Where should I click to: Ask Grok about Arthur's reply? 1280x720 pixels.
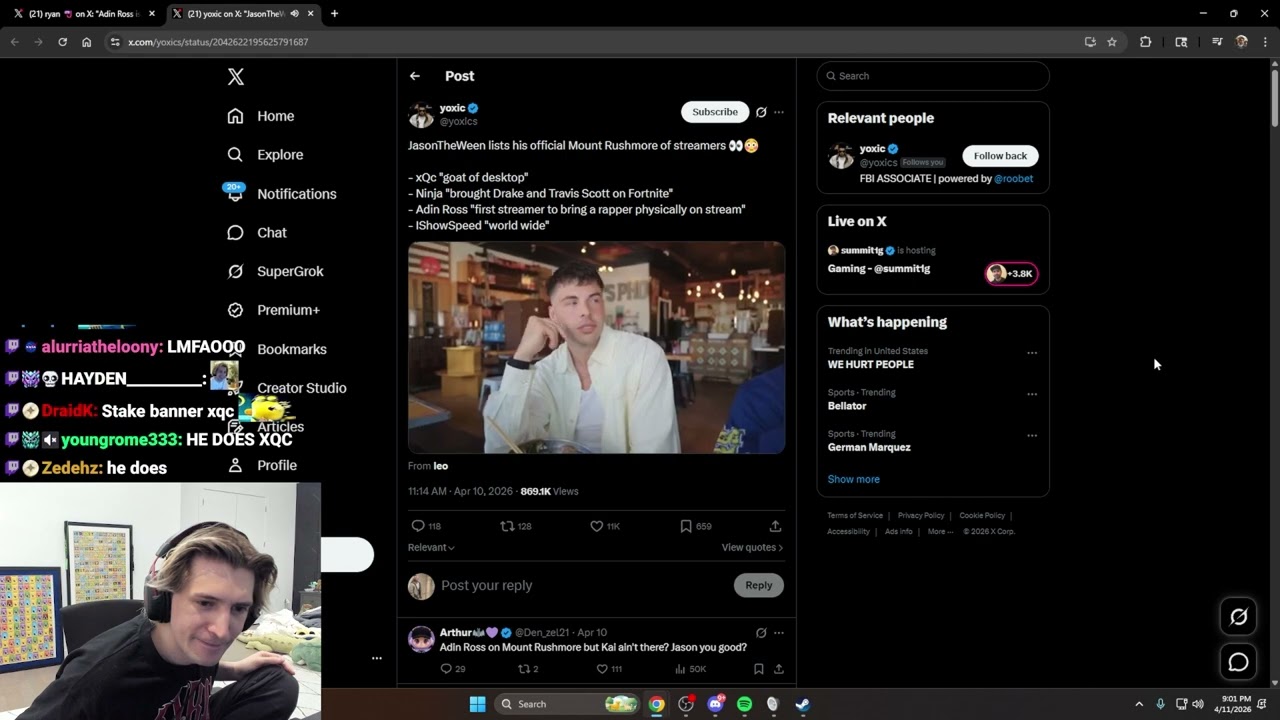click(x=761, y=633)
